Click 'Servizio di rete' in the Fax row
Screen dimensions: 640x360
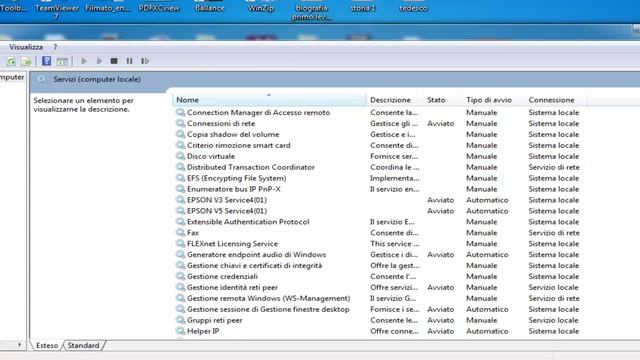[554, 233]
